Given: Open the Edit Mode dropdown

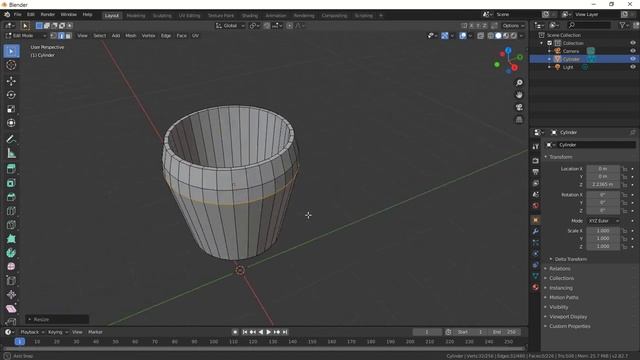Looking at the screenshot, I should tap(26, 36).
